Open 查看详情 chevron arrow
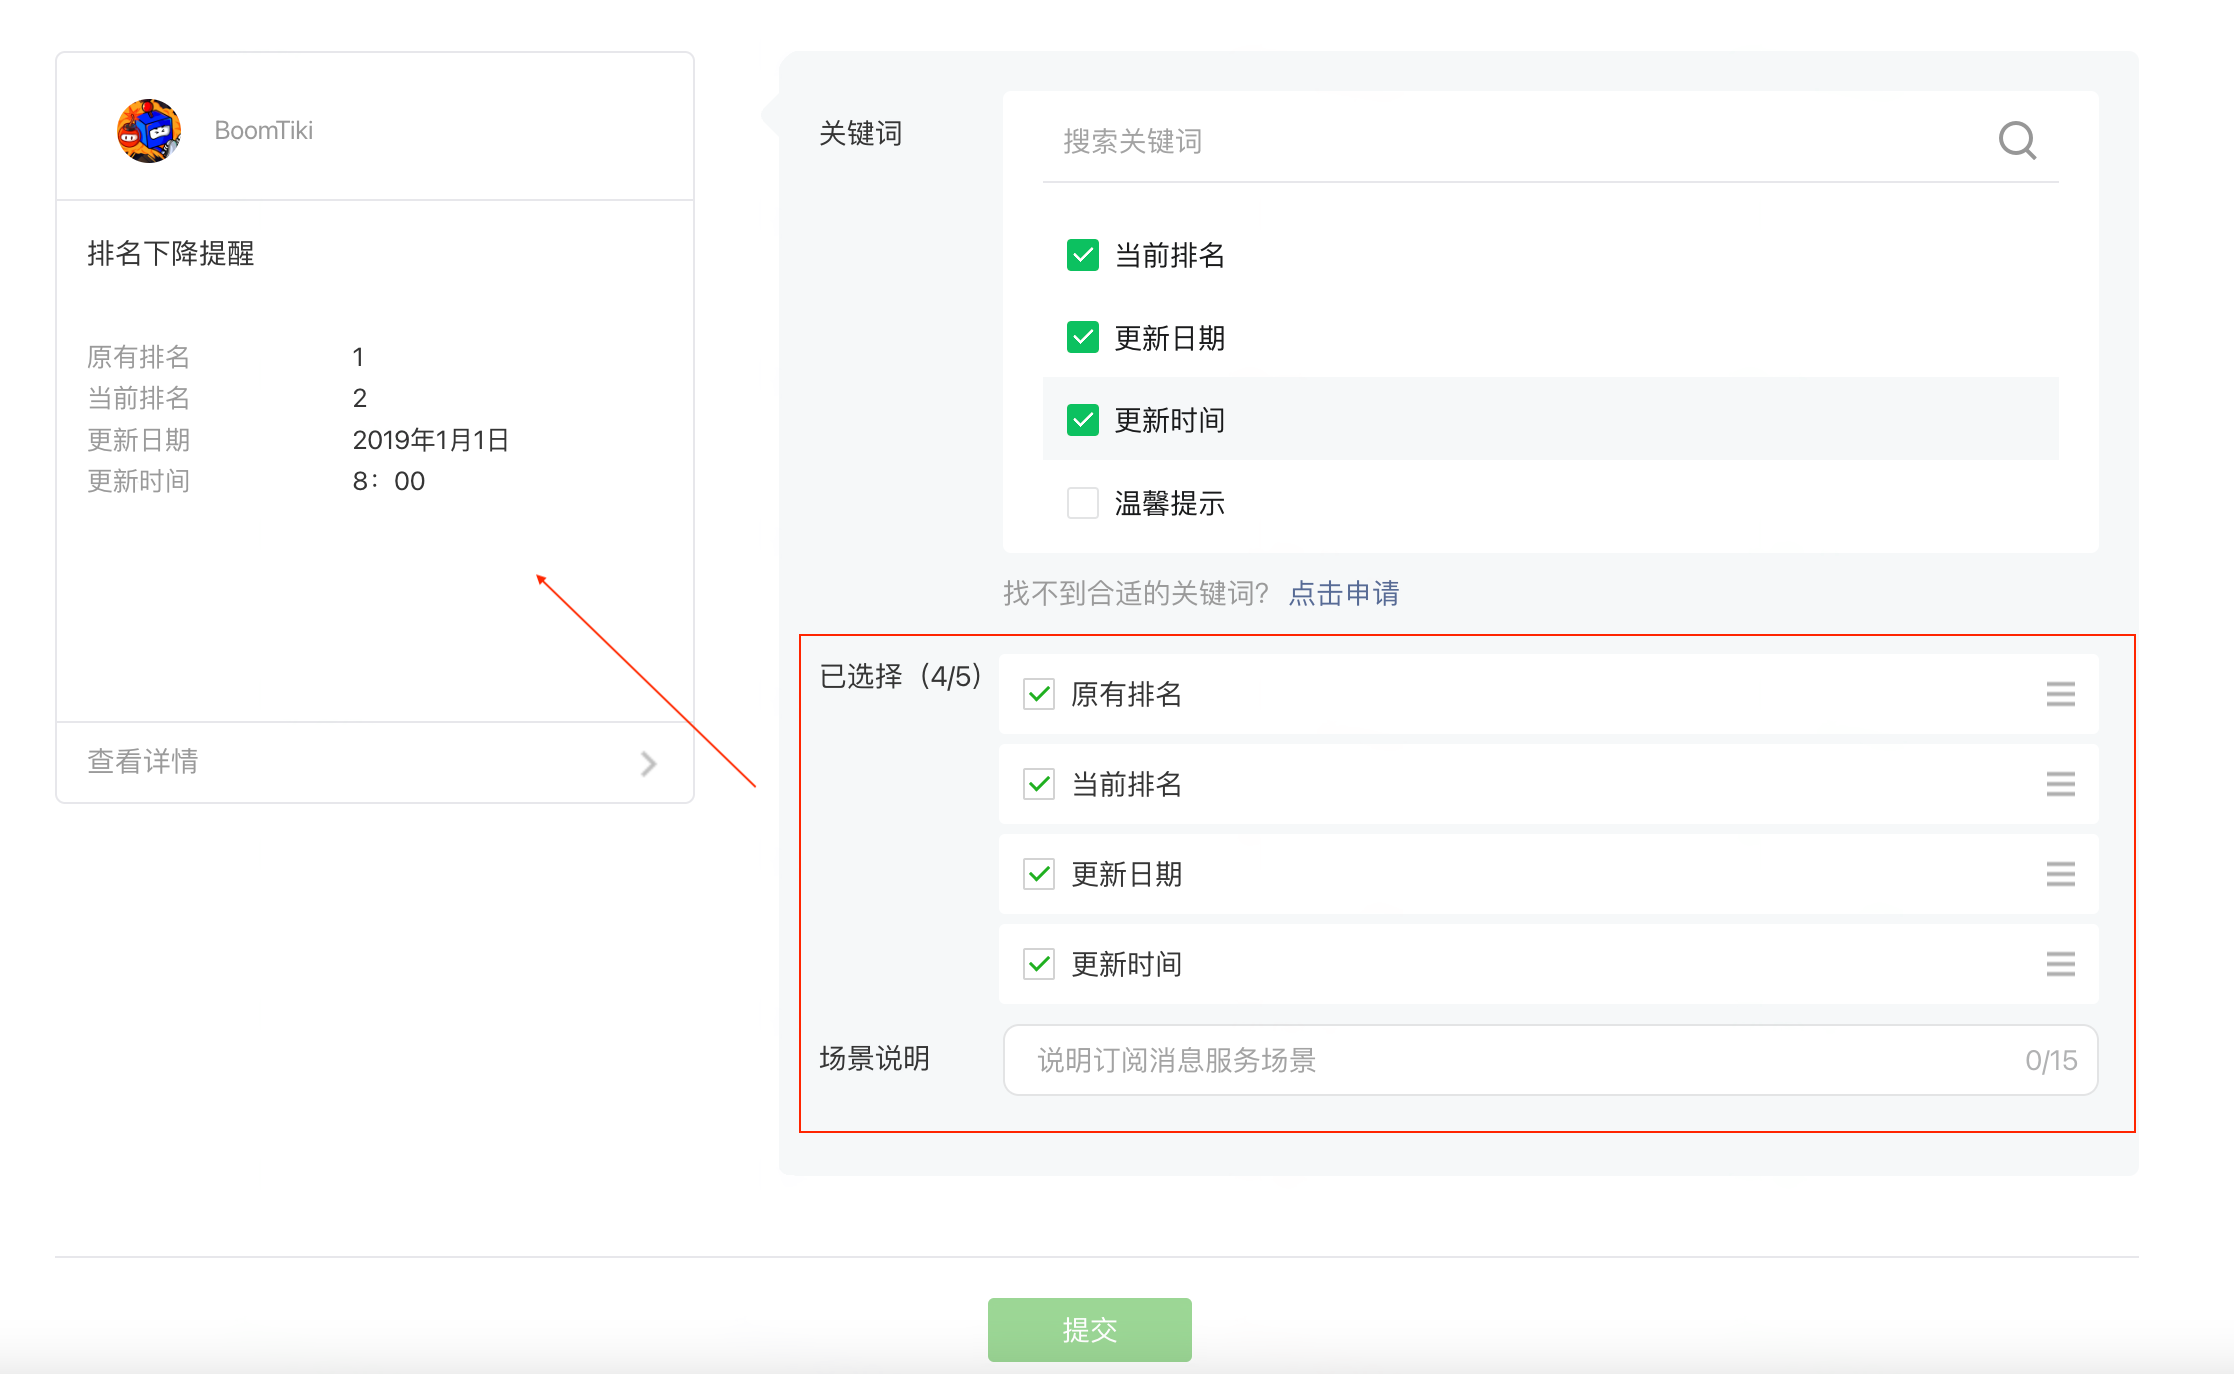Screen dimensions: 2234x1374 (x=648, y=764)
